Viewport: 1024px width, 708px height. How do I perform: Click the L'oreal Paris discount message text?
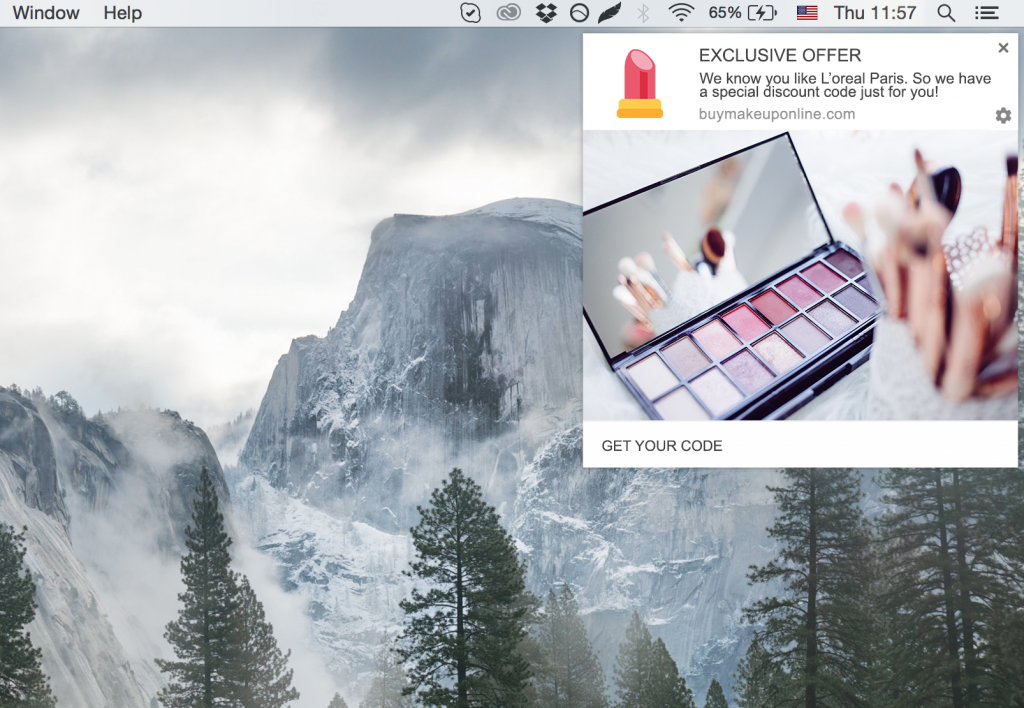[844, 85]
